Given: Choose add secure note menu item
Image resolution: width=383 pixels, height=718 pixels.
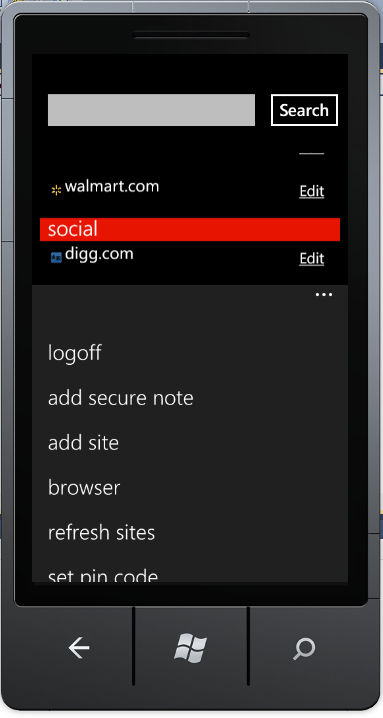Looking at the screenshot, I should [x=120, y=398].
